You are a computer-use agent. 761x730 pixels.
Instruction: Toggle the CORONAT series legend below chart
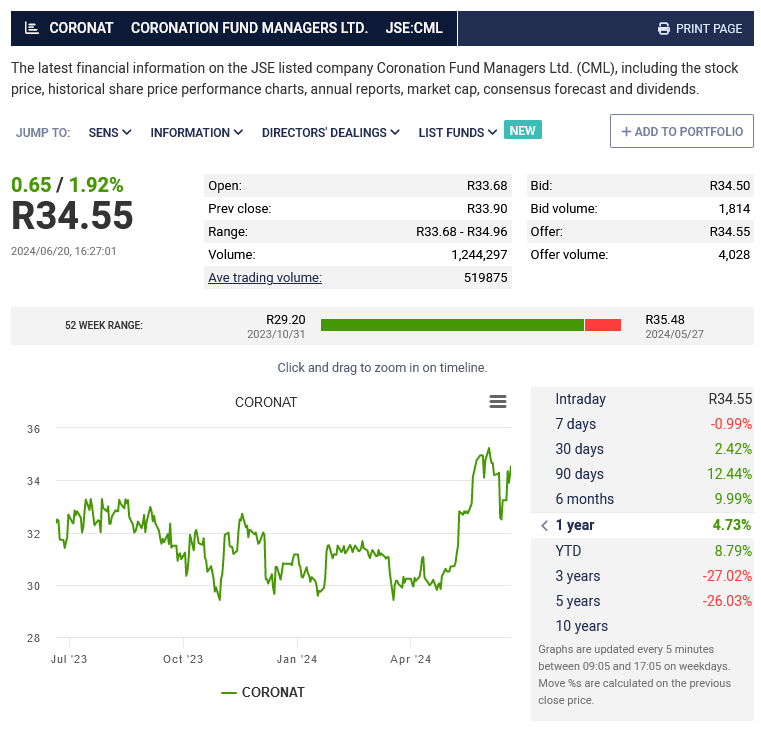click(263, 692)
